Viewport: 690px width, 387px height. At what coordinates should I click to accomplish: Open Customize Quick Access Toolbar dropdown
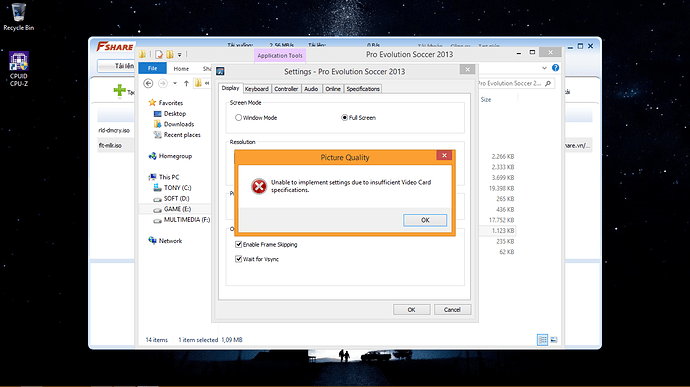pos(180,55)
